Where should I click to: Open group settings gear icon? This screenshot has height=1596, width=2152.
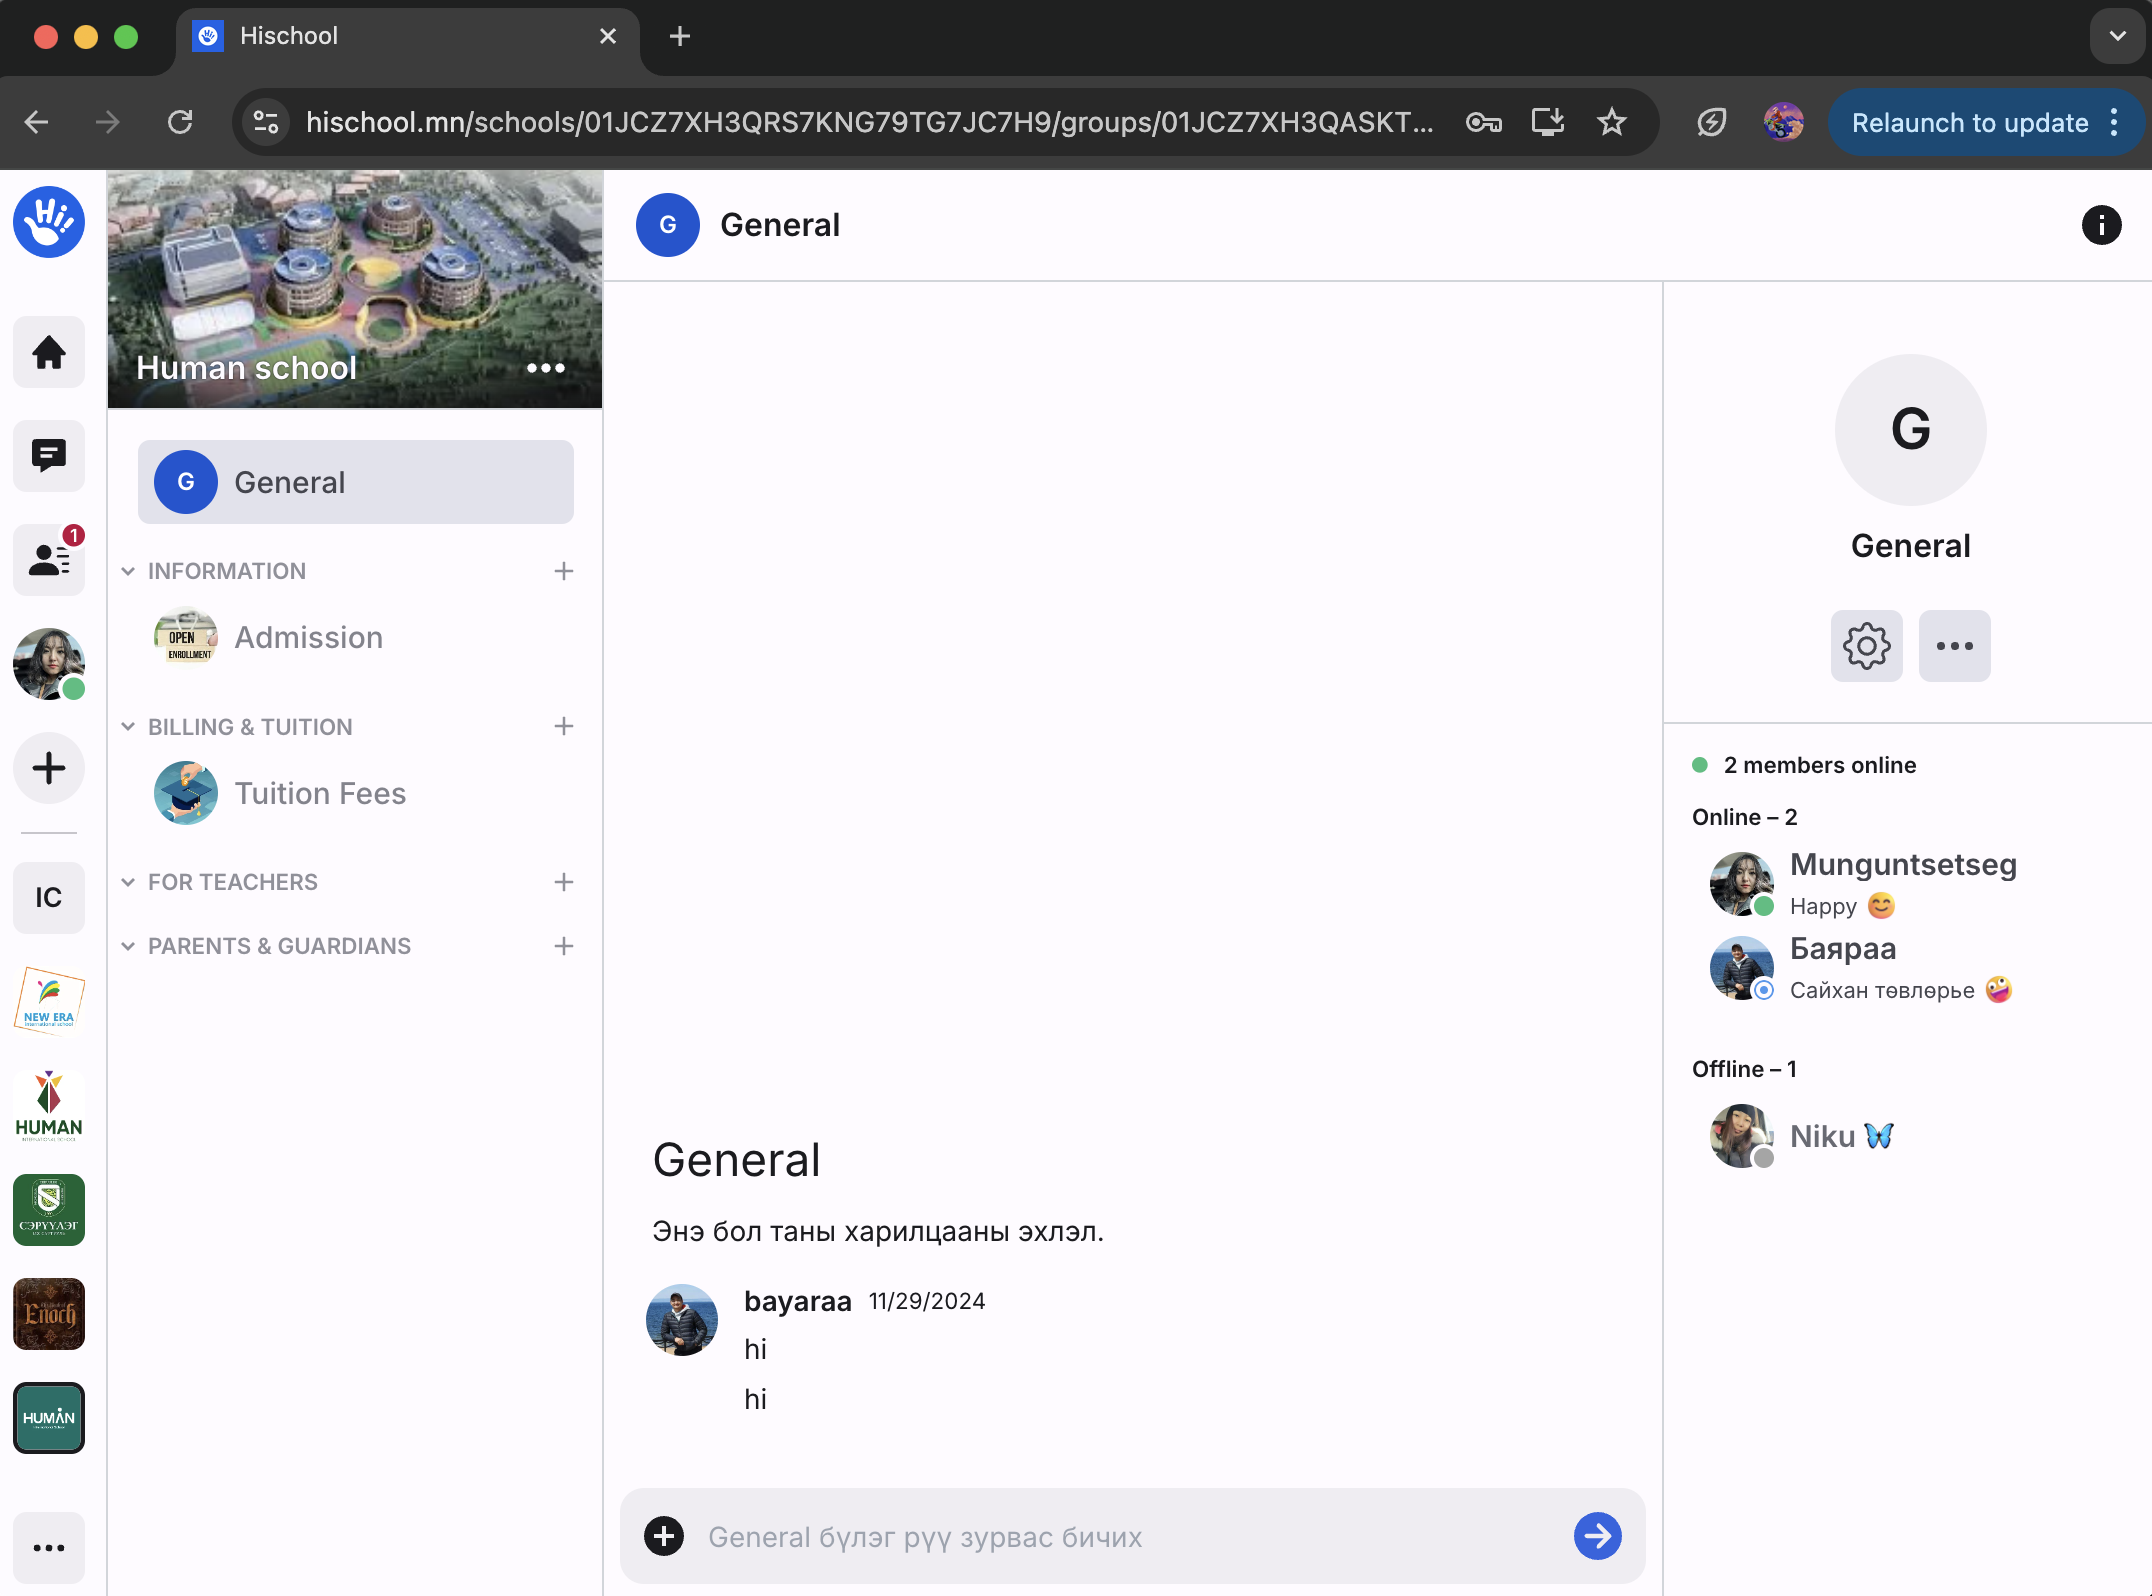coord(1866,646)
